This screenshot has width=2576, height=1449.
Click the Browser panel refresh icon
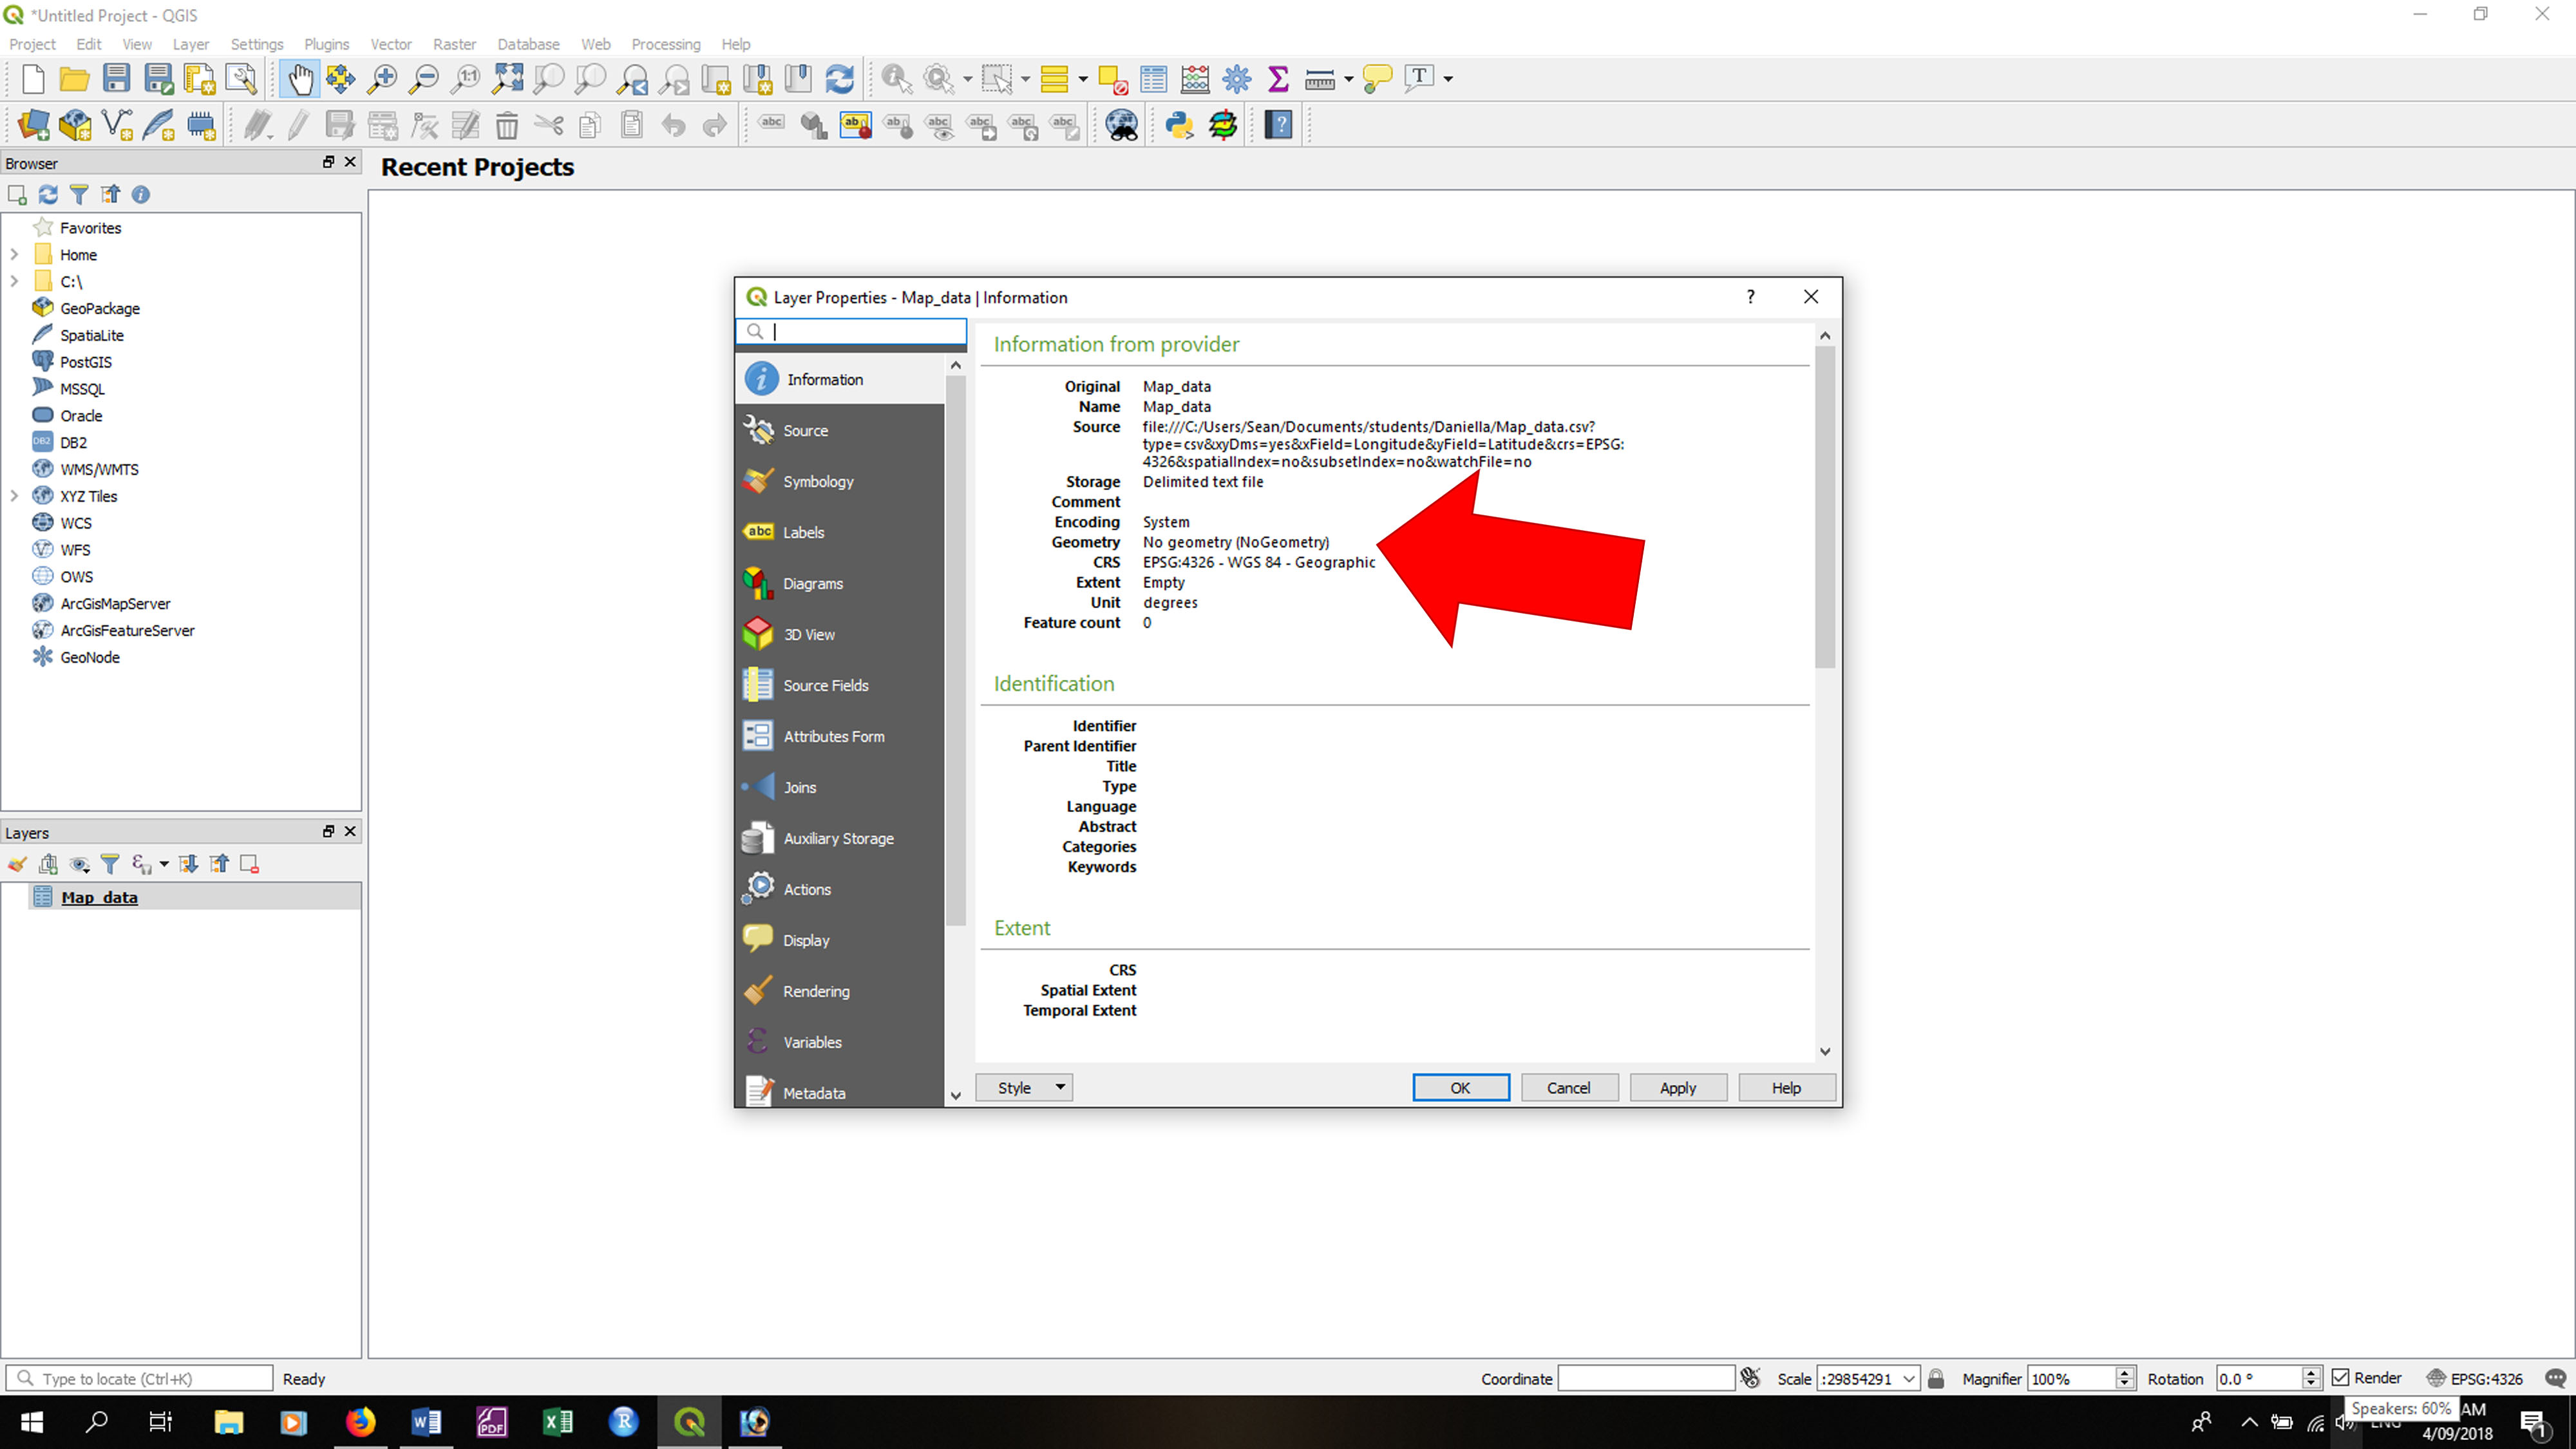click(48, 194)
